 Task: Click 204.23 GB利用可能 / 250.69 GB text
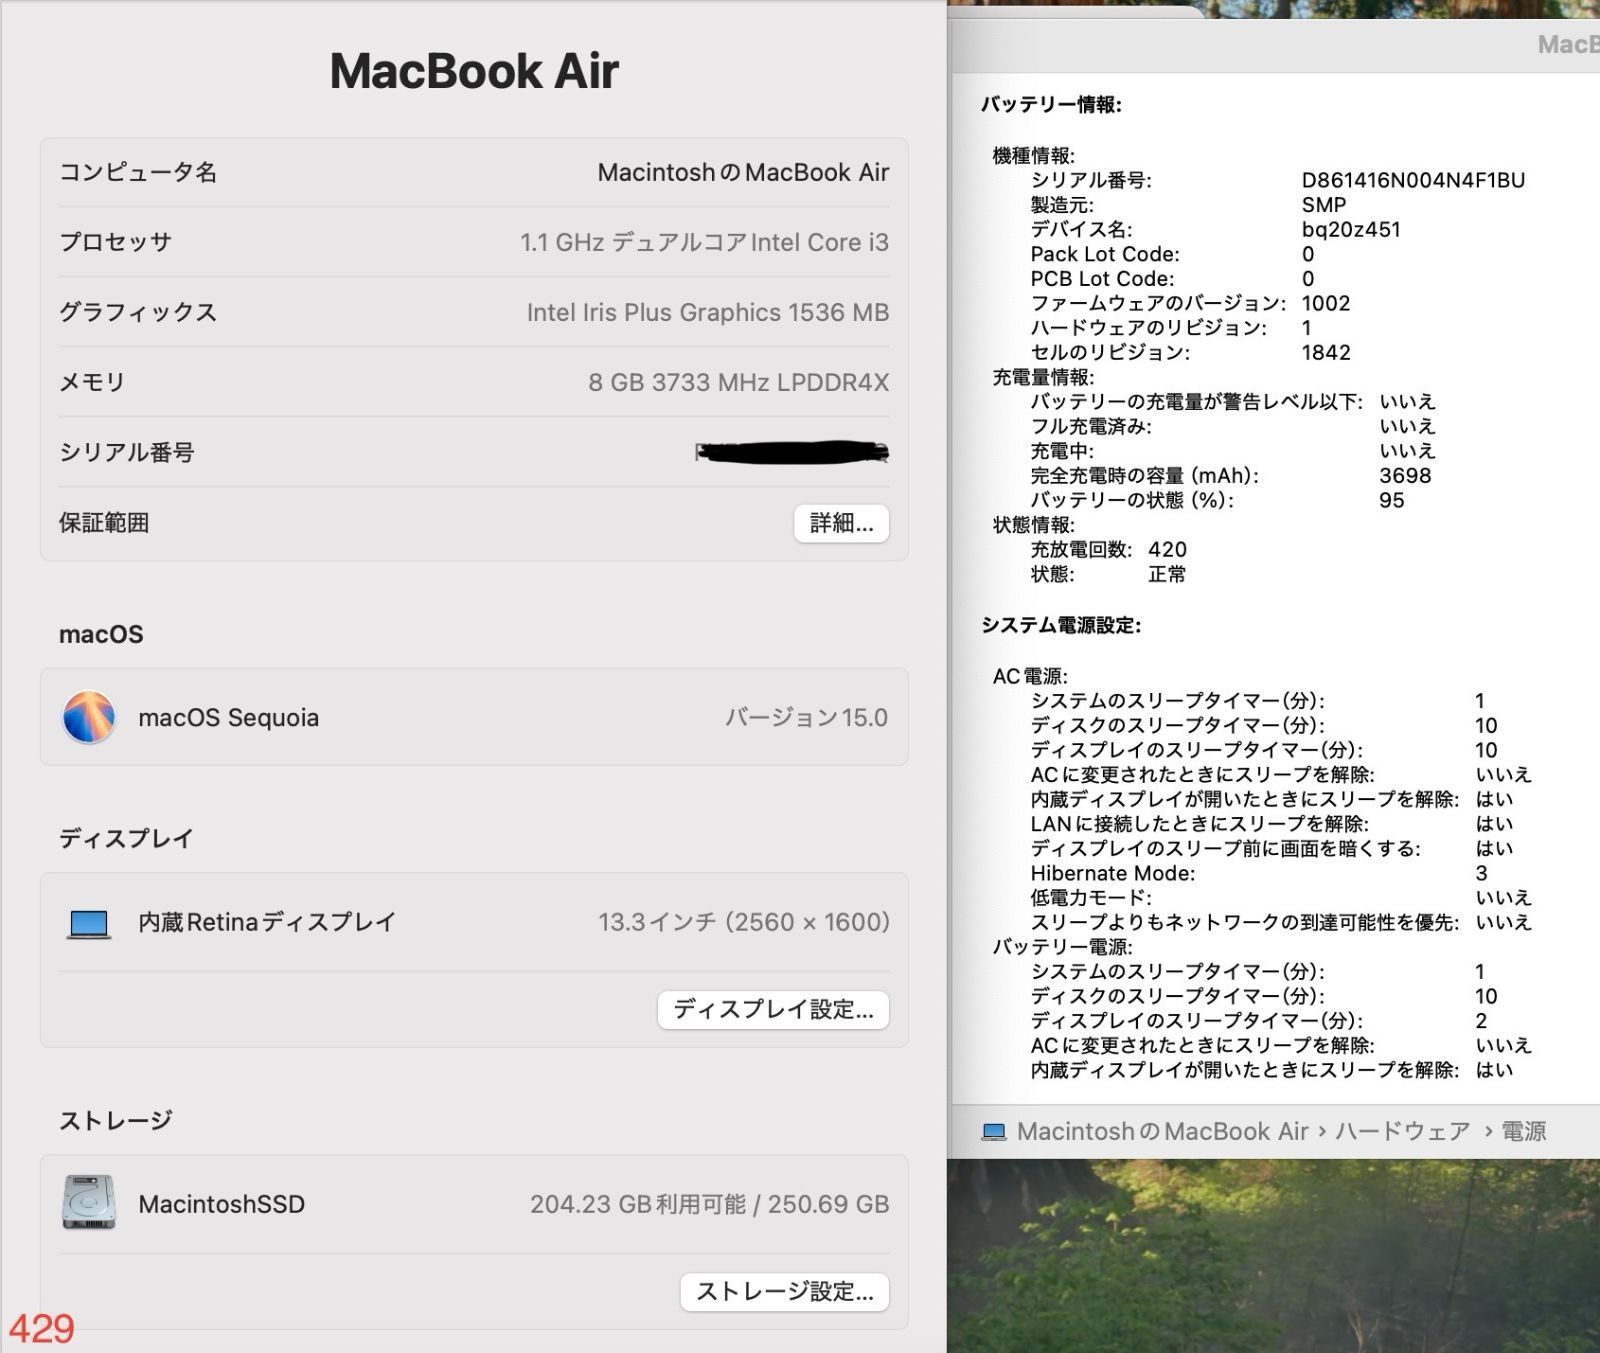point(709,1204)
